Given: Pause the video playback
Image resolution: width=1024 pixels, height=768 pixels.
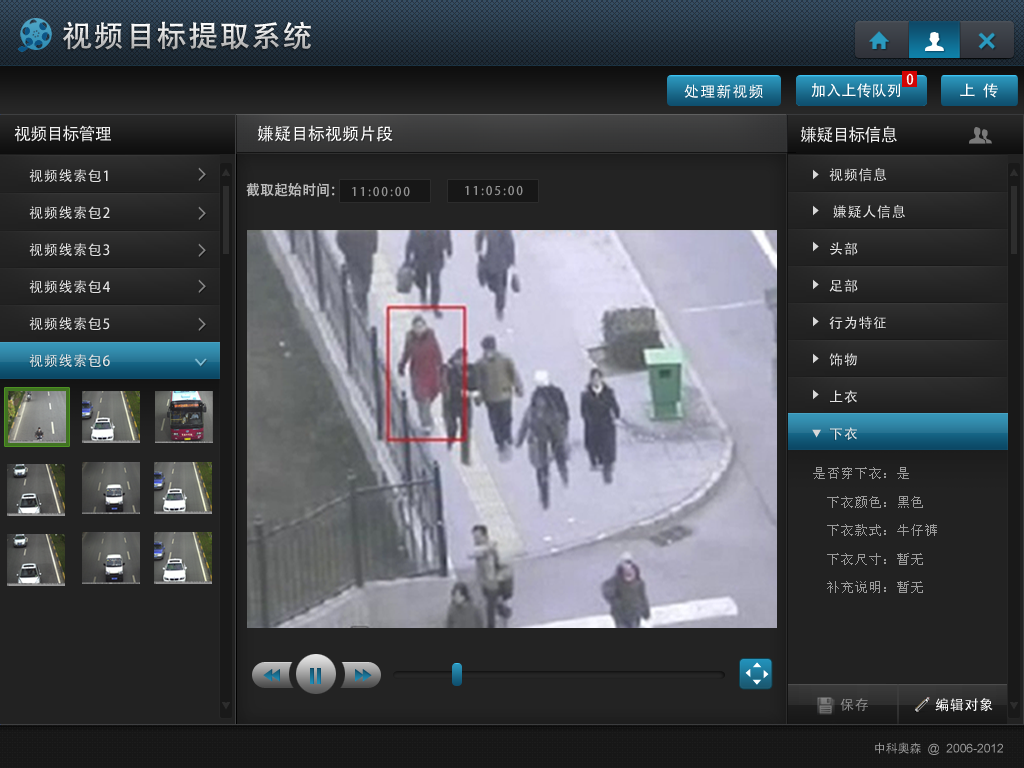Looking at the screenshot, I should [315, 674].
